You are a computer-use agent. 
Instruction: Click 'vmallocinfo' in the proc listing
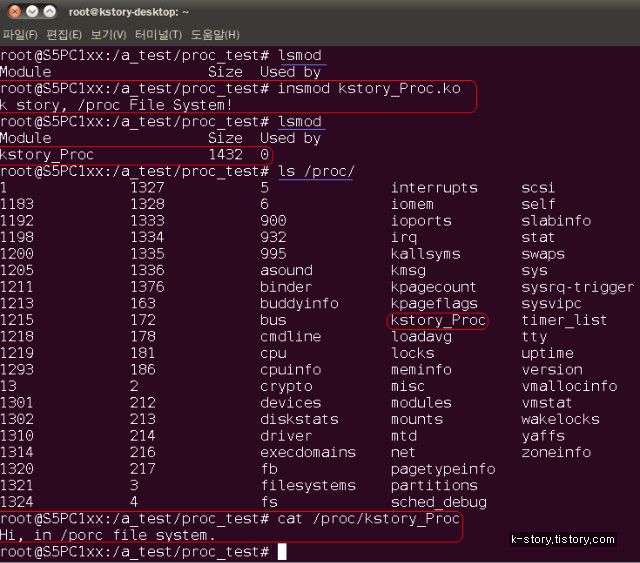(x=569, y=387)
